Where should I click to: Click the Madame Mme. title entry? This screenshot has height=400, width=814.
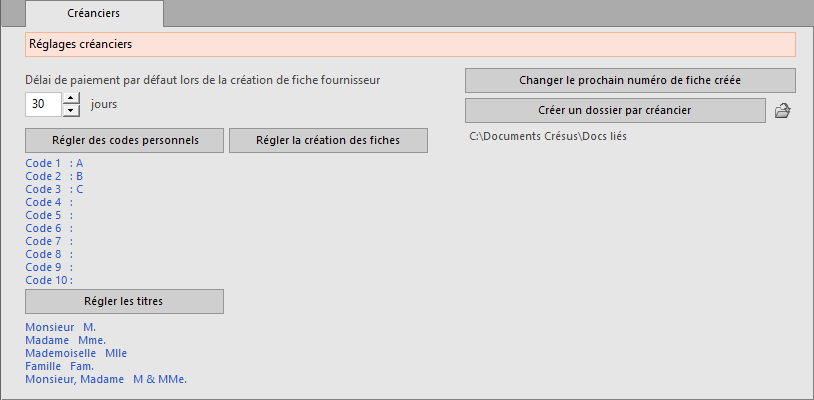point(66,340)
